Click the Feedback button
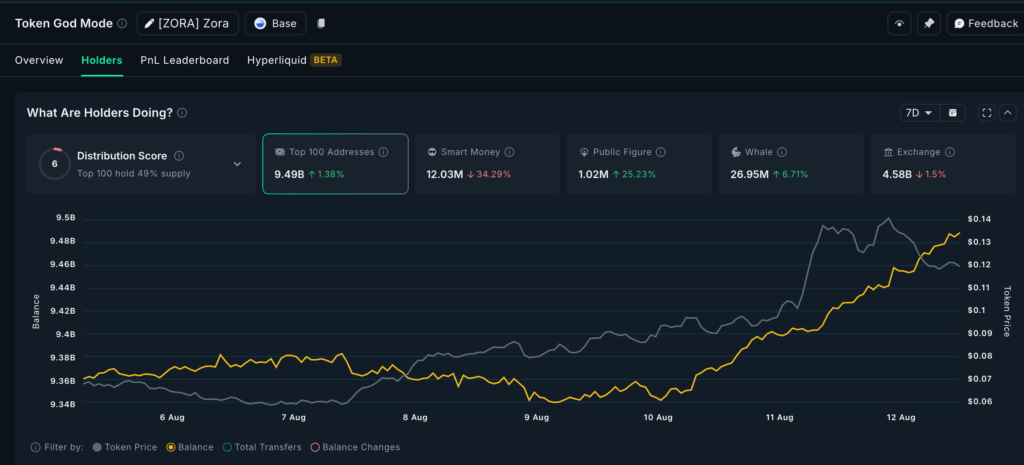 point(985,23)
